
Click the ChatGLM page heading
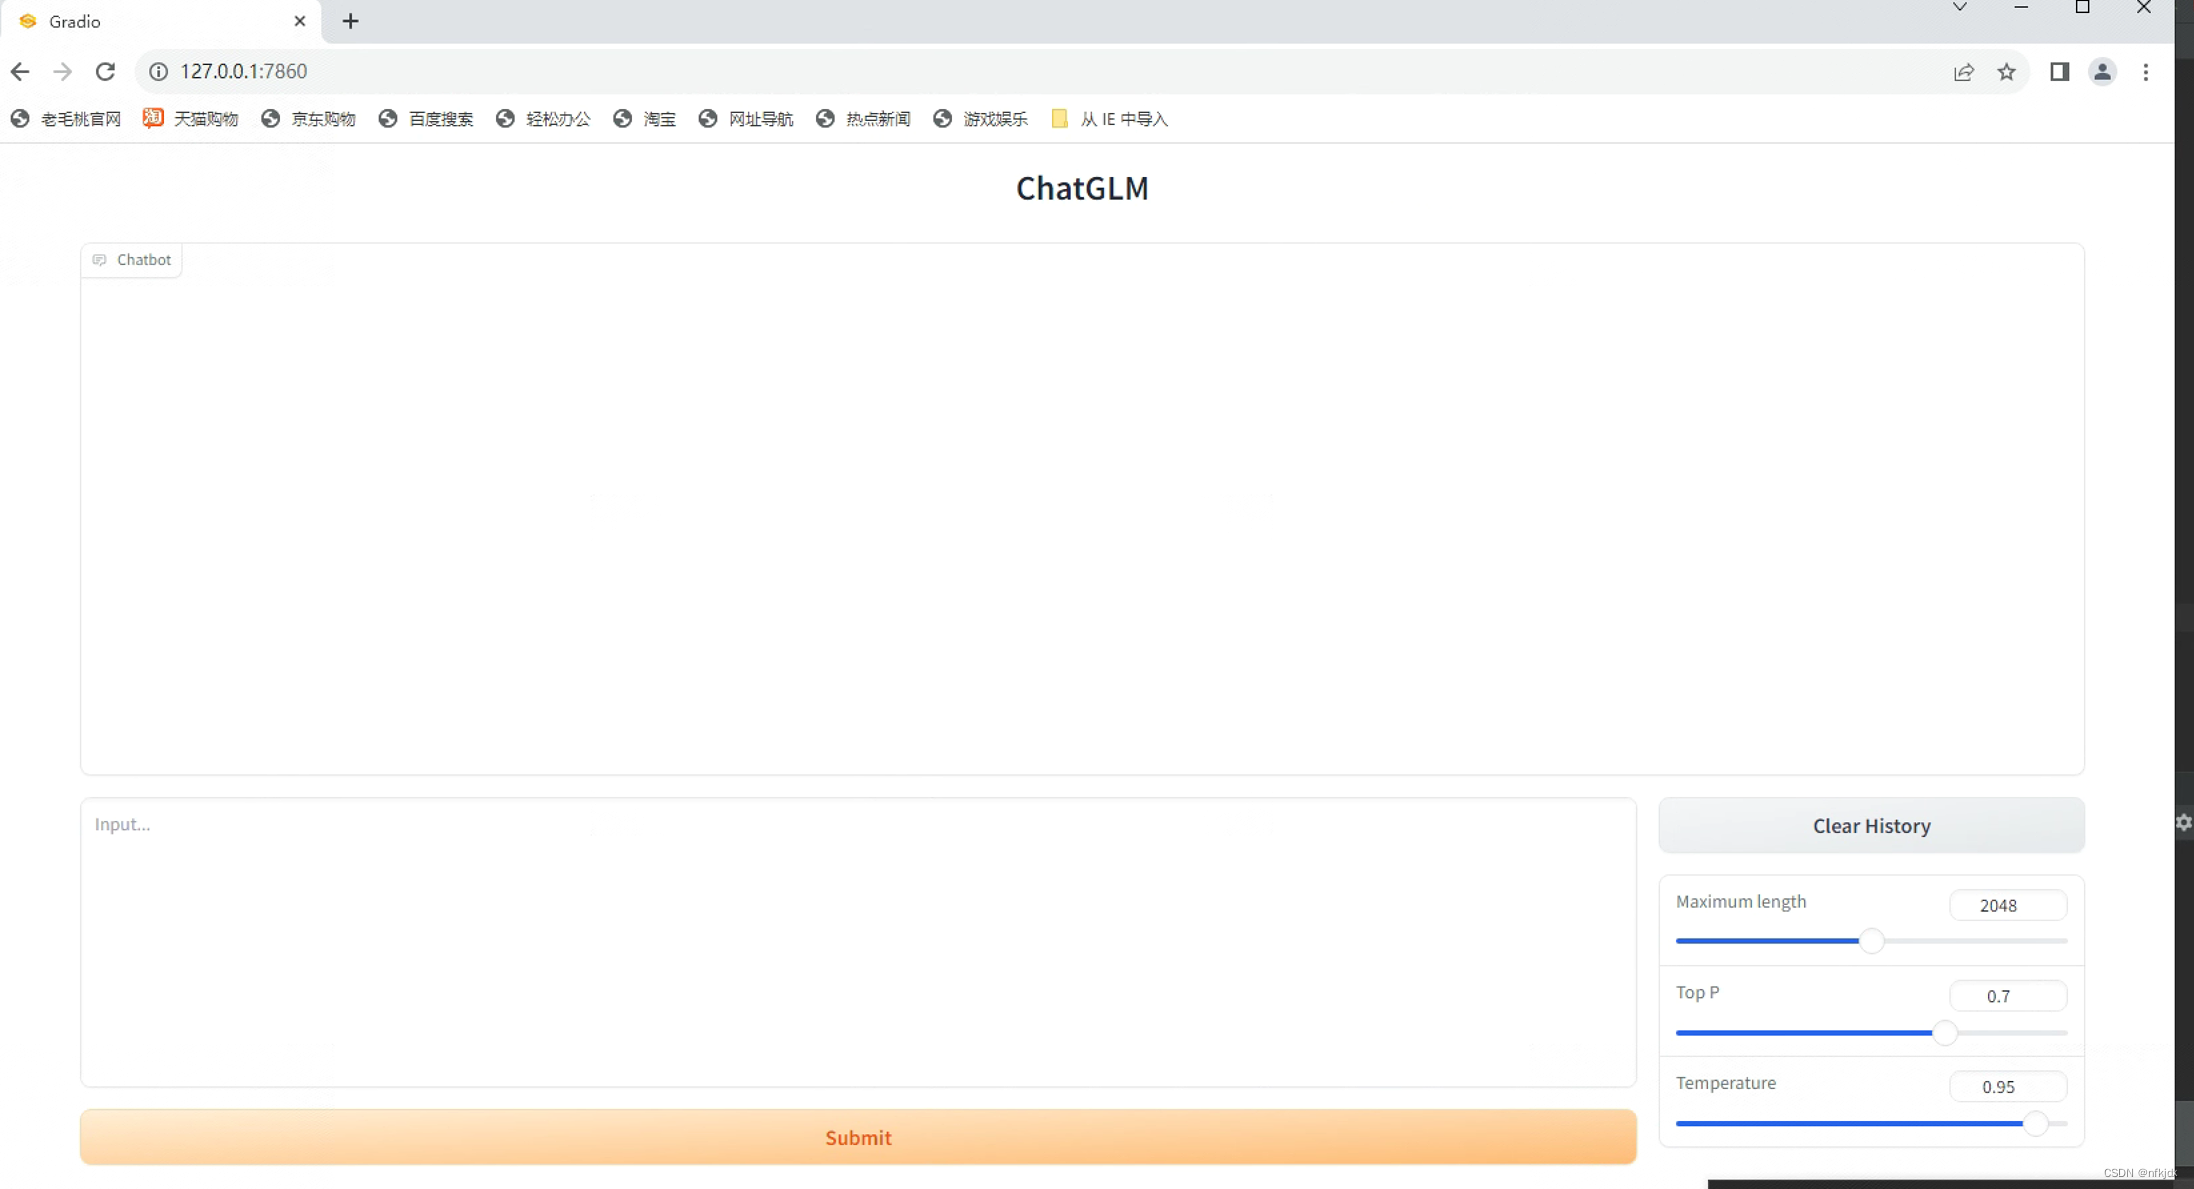pos(1082,188)
